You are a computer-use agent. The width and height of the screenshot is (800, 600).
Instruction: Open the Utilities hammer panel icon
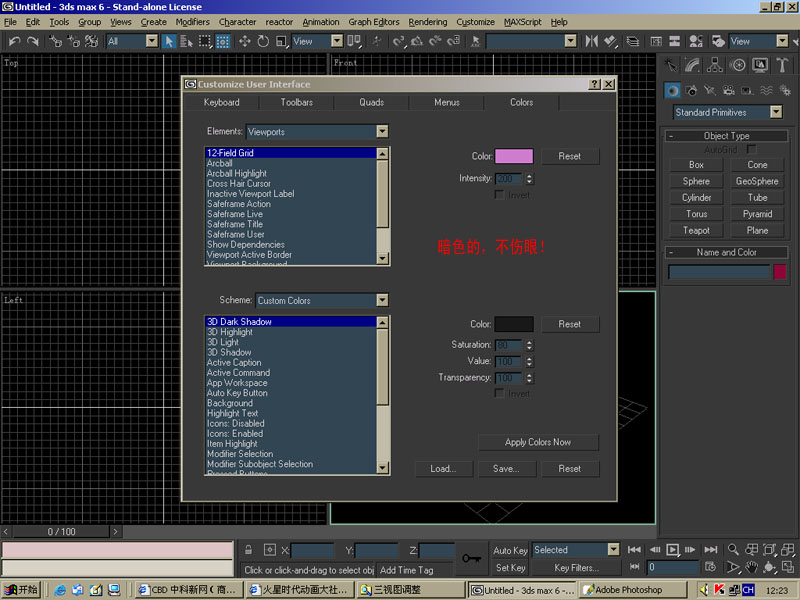(782, 65)
